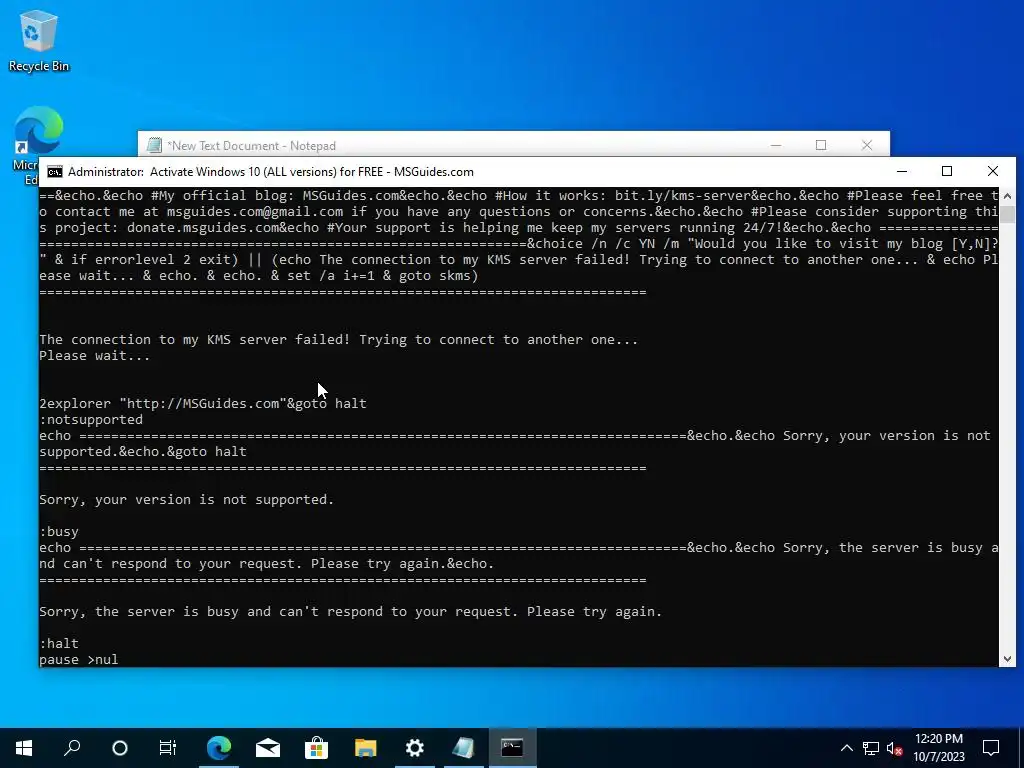Open Task View on taskbar
1024x768 pixels.
[x=168, y=748]
